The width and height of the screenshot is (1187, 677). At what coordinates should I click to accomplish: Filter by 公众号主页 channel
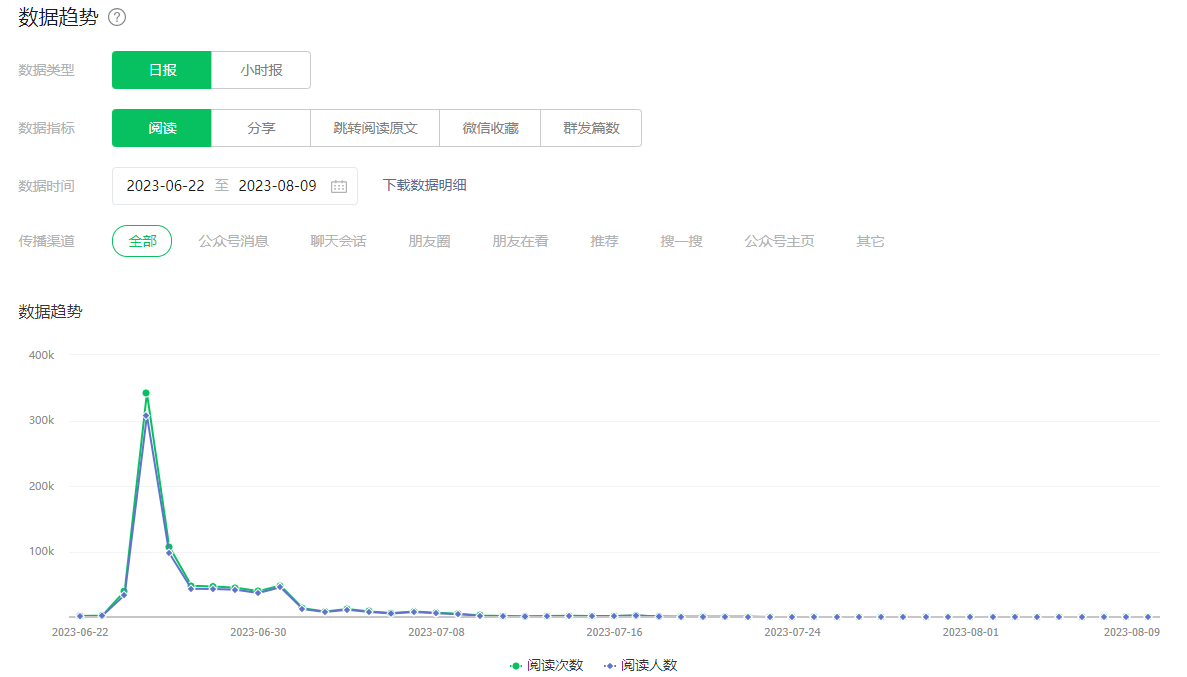(x=779, y=241)
